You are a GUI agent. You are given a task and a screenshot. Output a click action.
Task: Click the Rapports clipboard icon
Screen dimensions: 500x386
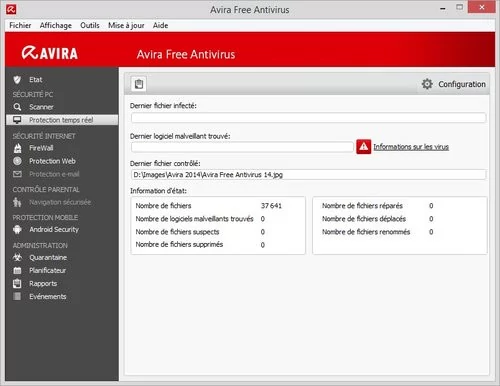17,283
